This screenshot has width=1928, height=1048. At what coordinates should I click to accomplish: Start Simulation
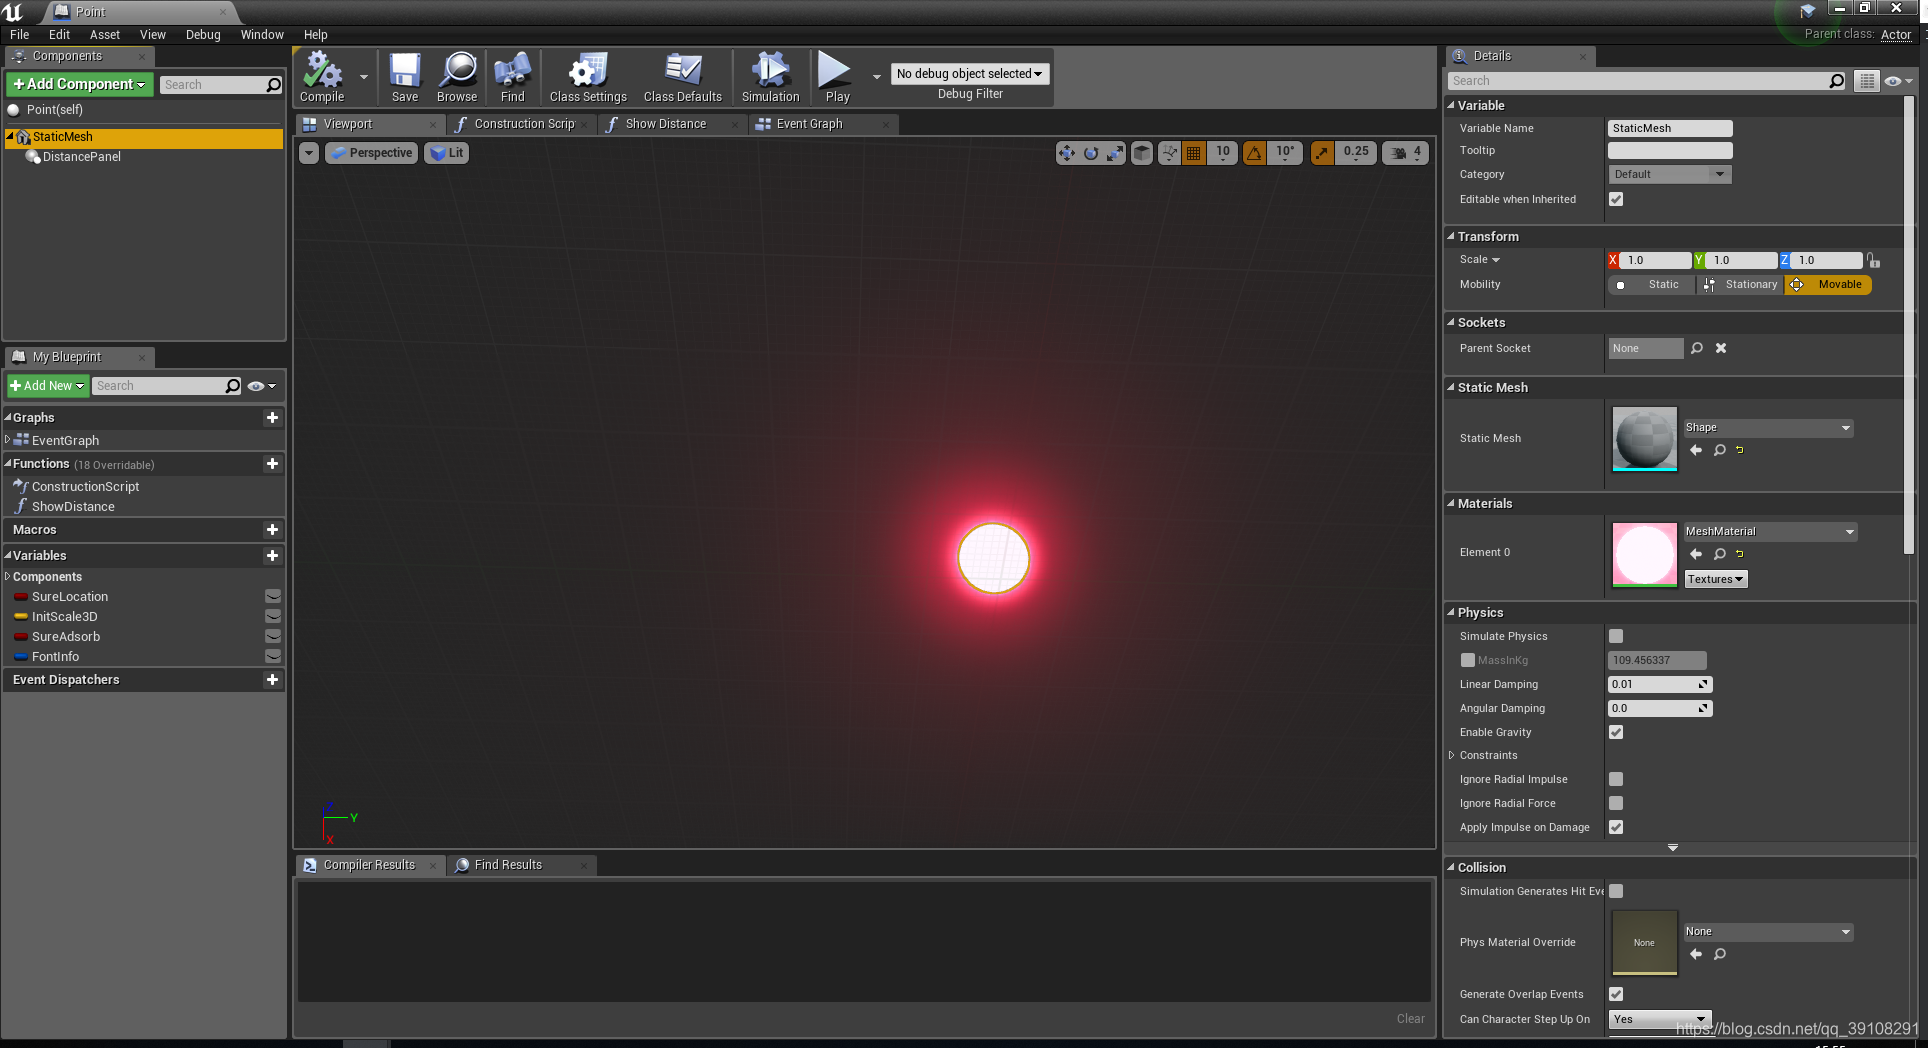click(770, 76)
